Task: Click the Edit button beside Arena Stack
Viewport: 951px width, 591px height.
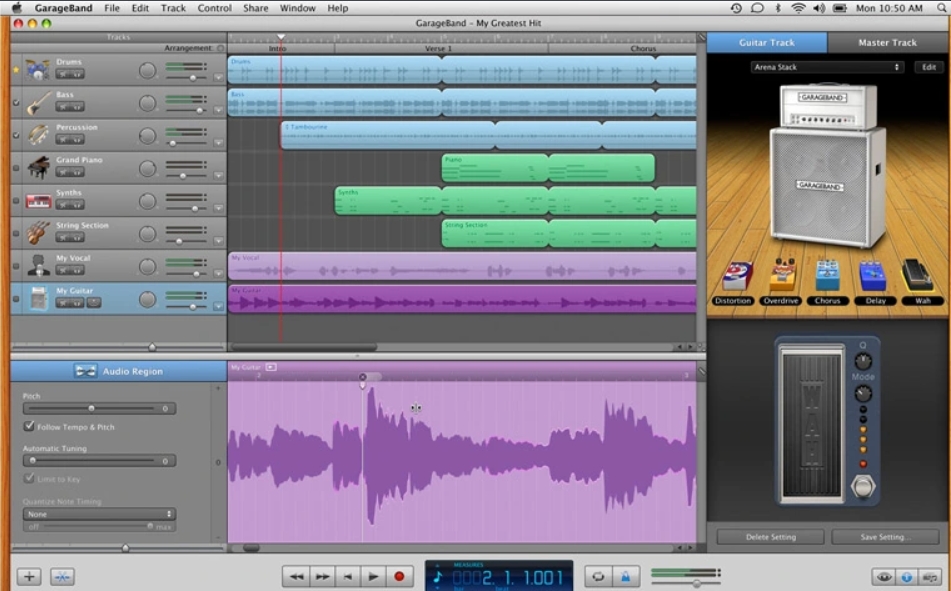Action: point(929,67)
